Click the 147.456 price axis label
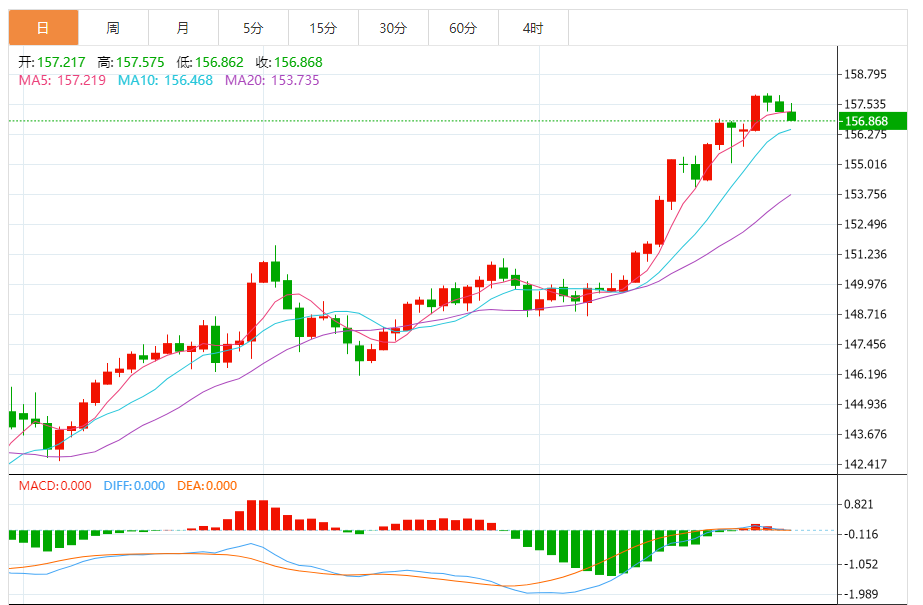The width and height of the screenshot is (923, 605). point(865,344)
